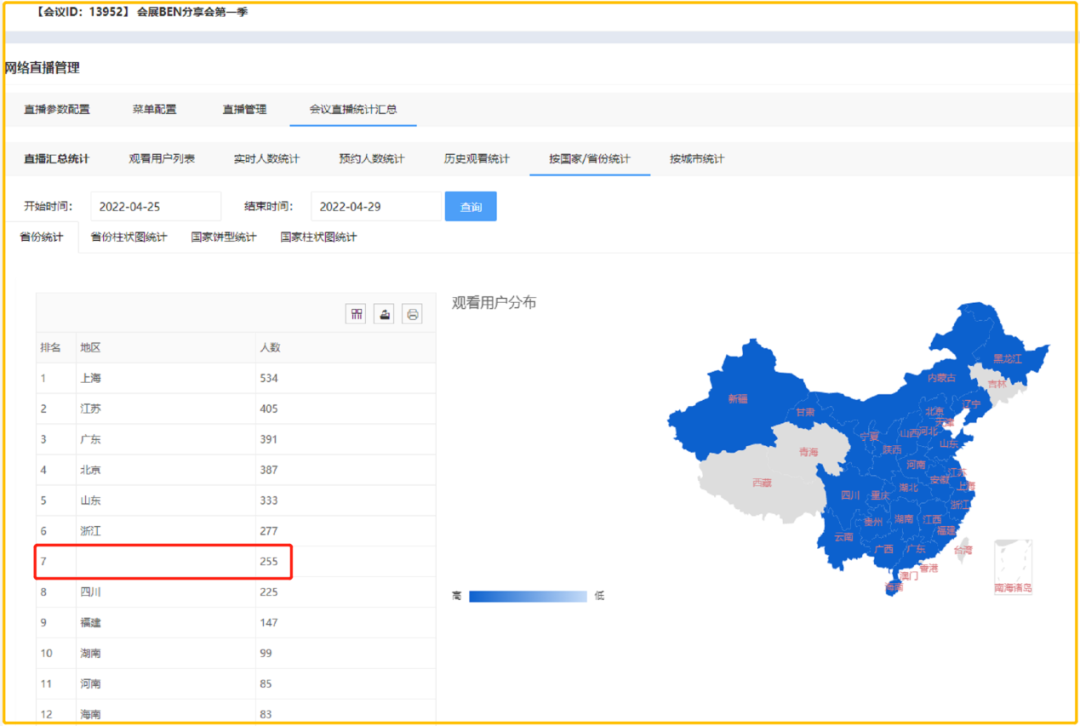Click 云南 region on the map

[x=844, y=537]
